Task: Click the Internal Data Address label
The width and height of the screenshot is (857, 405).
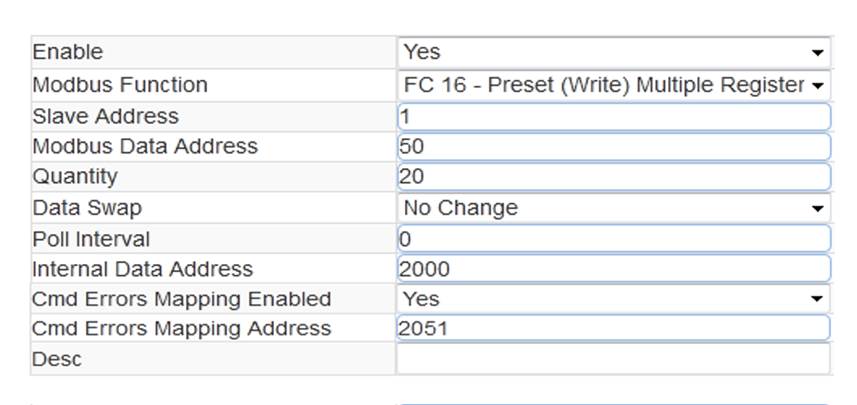Action: click(143, 269)
